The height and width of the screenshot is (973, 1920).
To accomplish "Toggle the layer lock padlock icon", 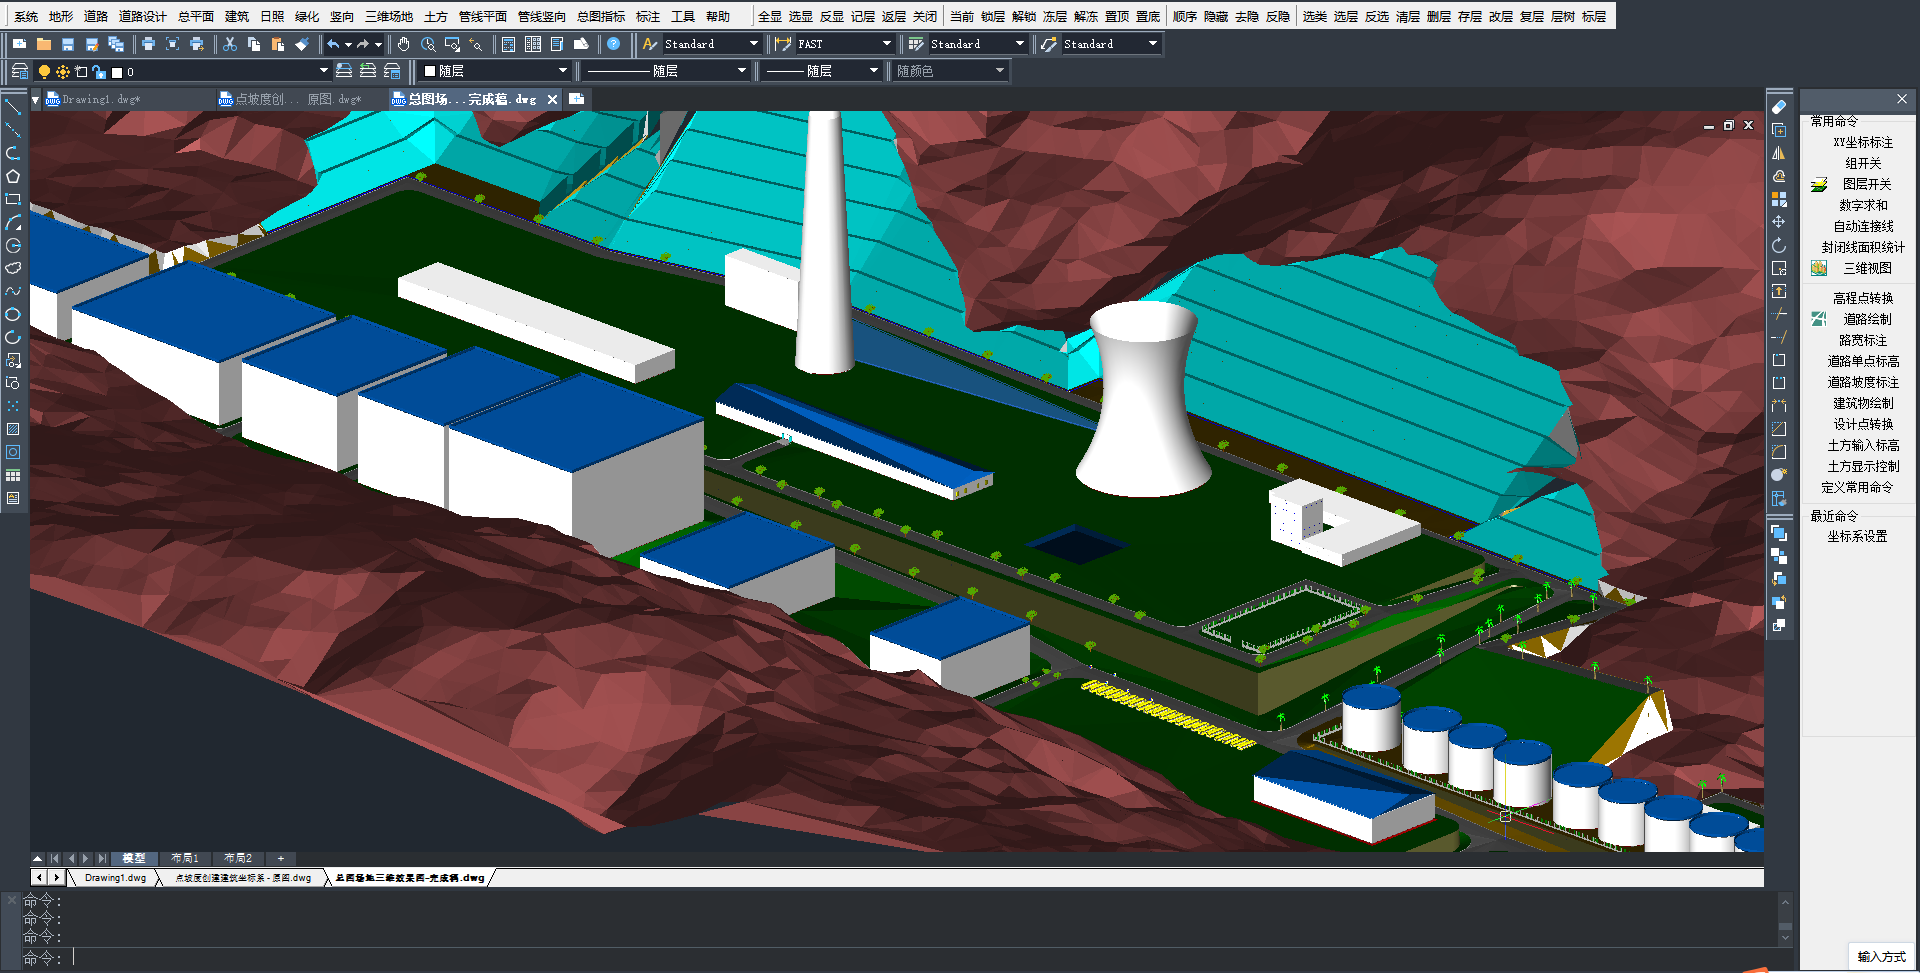I will tap(99, 72).
